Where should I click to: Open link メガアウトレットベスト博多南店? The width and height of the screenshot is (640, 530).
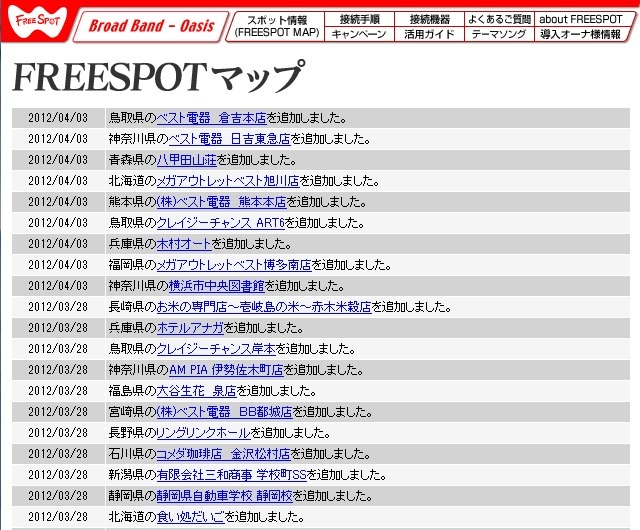(234, 265)
